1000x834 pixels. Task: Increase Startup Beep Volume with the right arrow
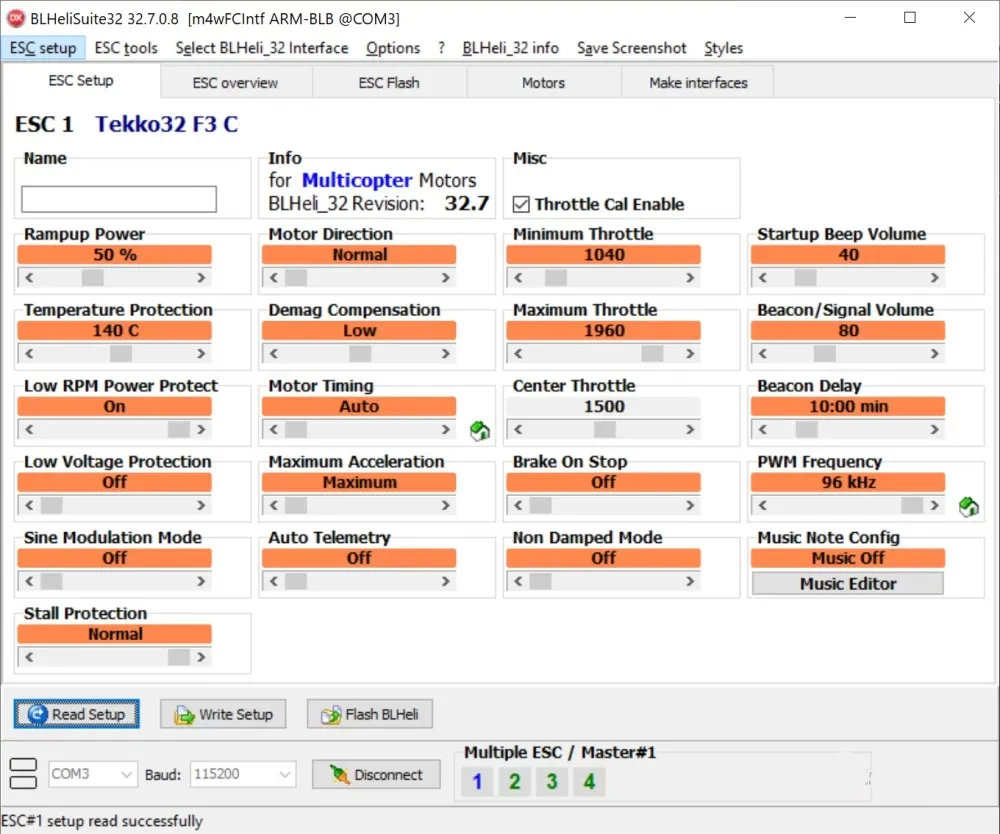click(x=934, y=277)
